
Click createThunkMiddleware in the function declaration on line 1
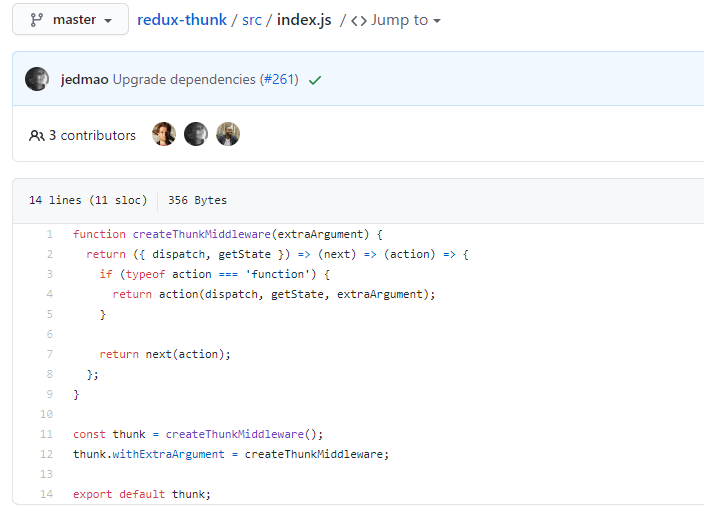(202, 234)
